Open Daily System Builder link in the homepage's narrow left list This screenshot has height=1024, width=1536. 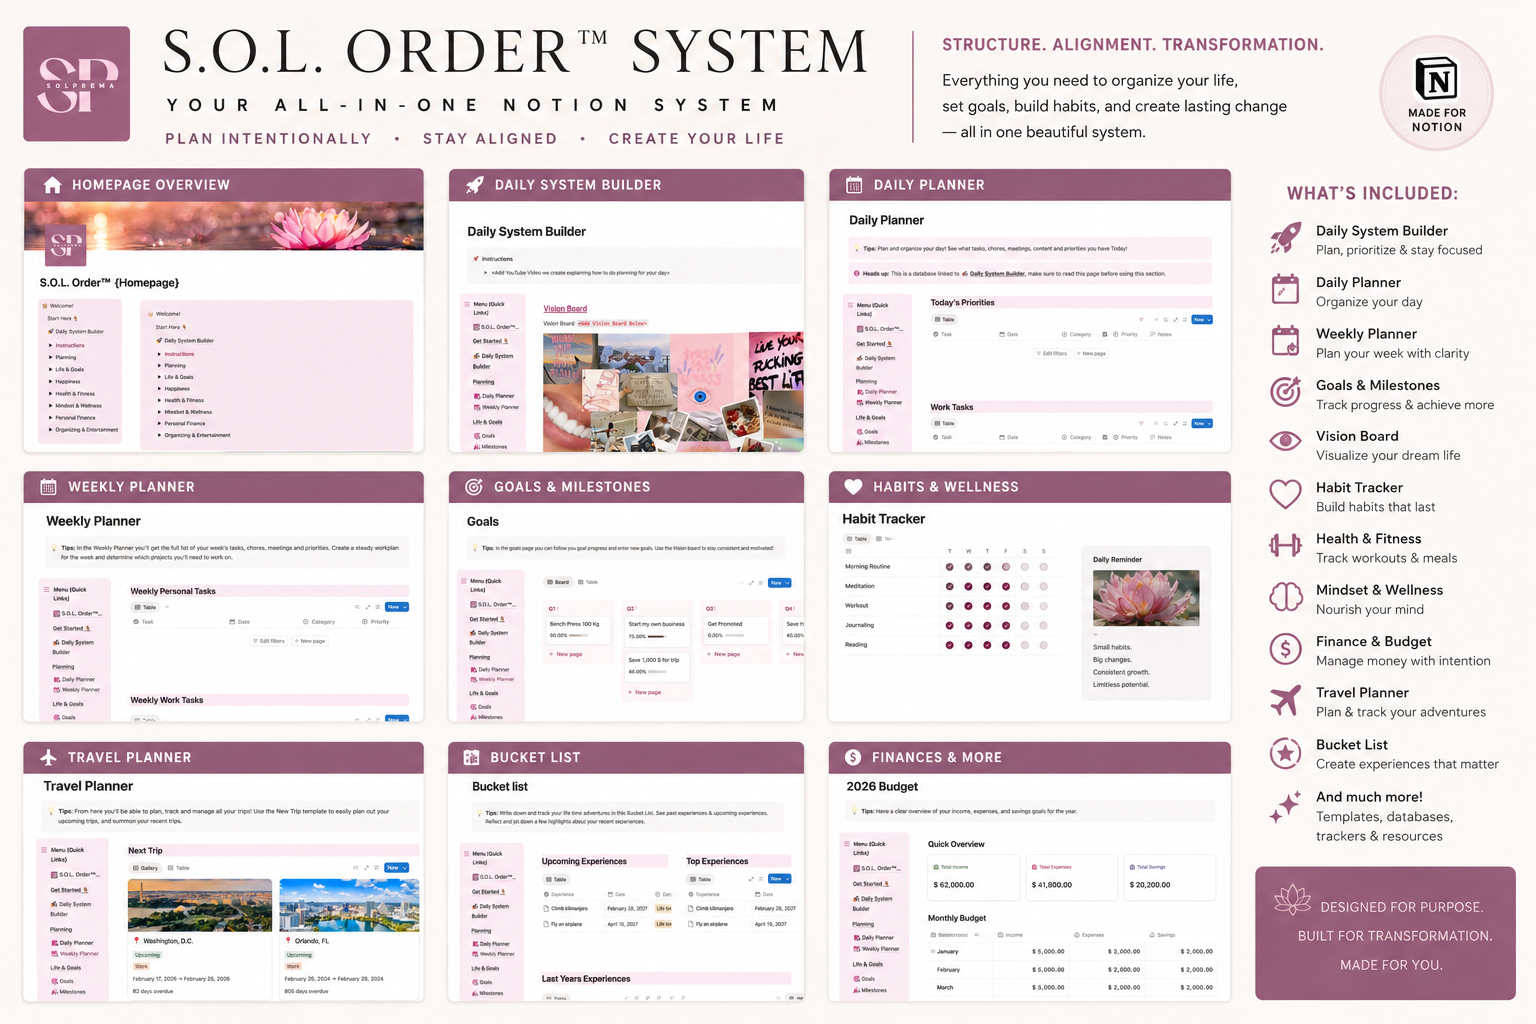[x=75, y=331]
